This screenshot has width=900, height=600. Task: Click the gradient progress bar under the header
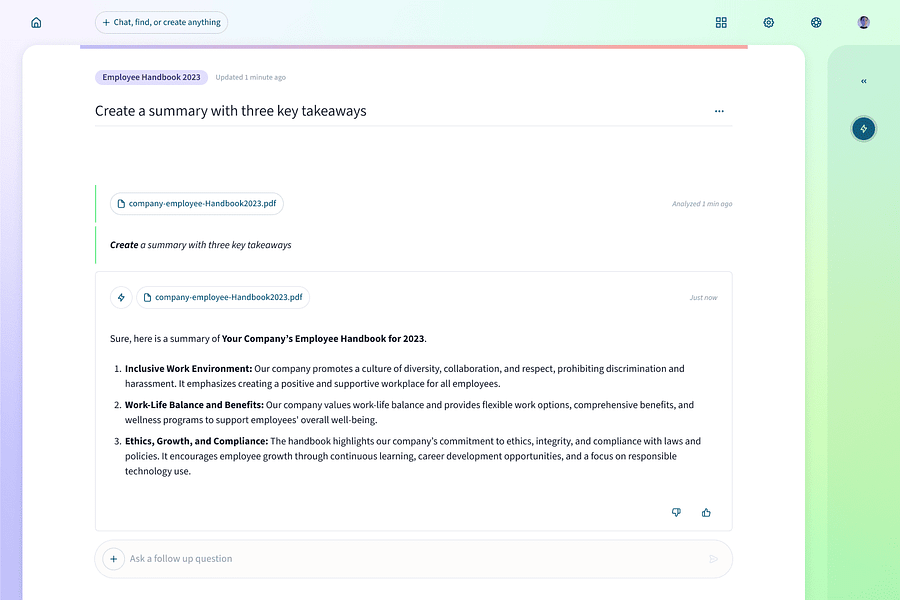click(x=413, y=45)
